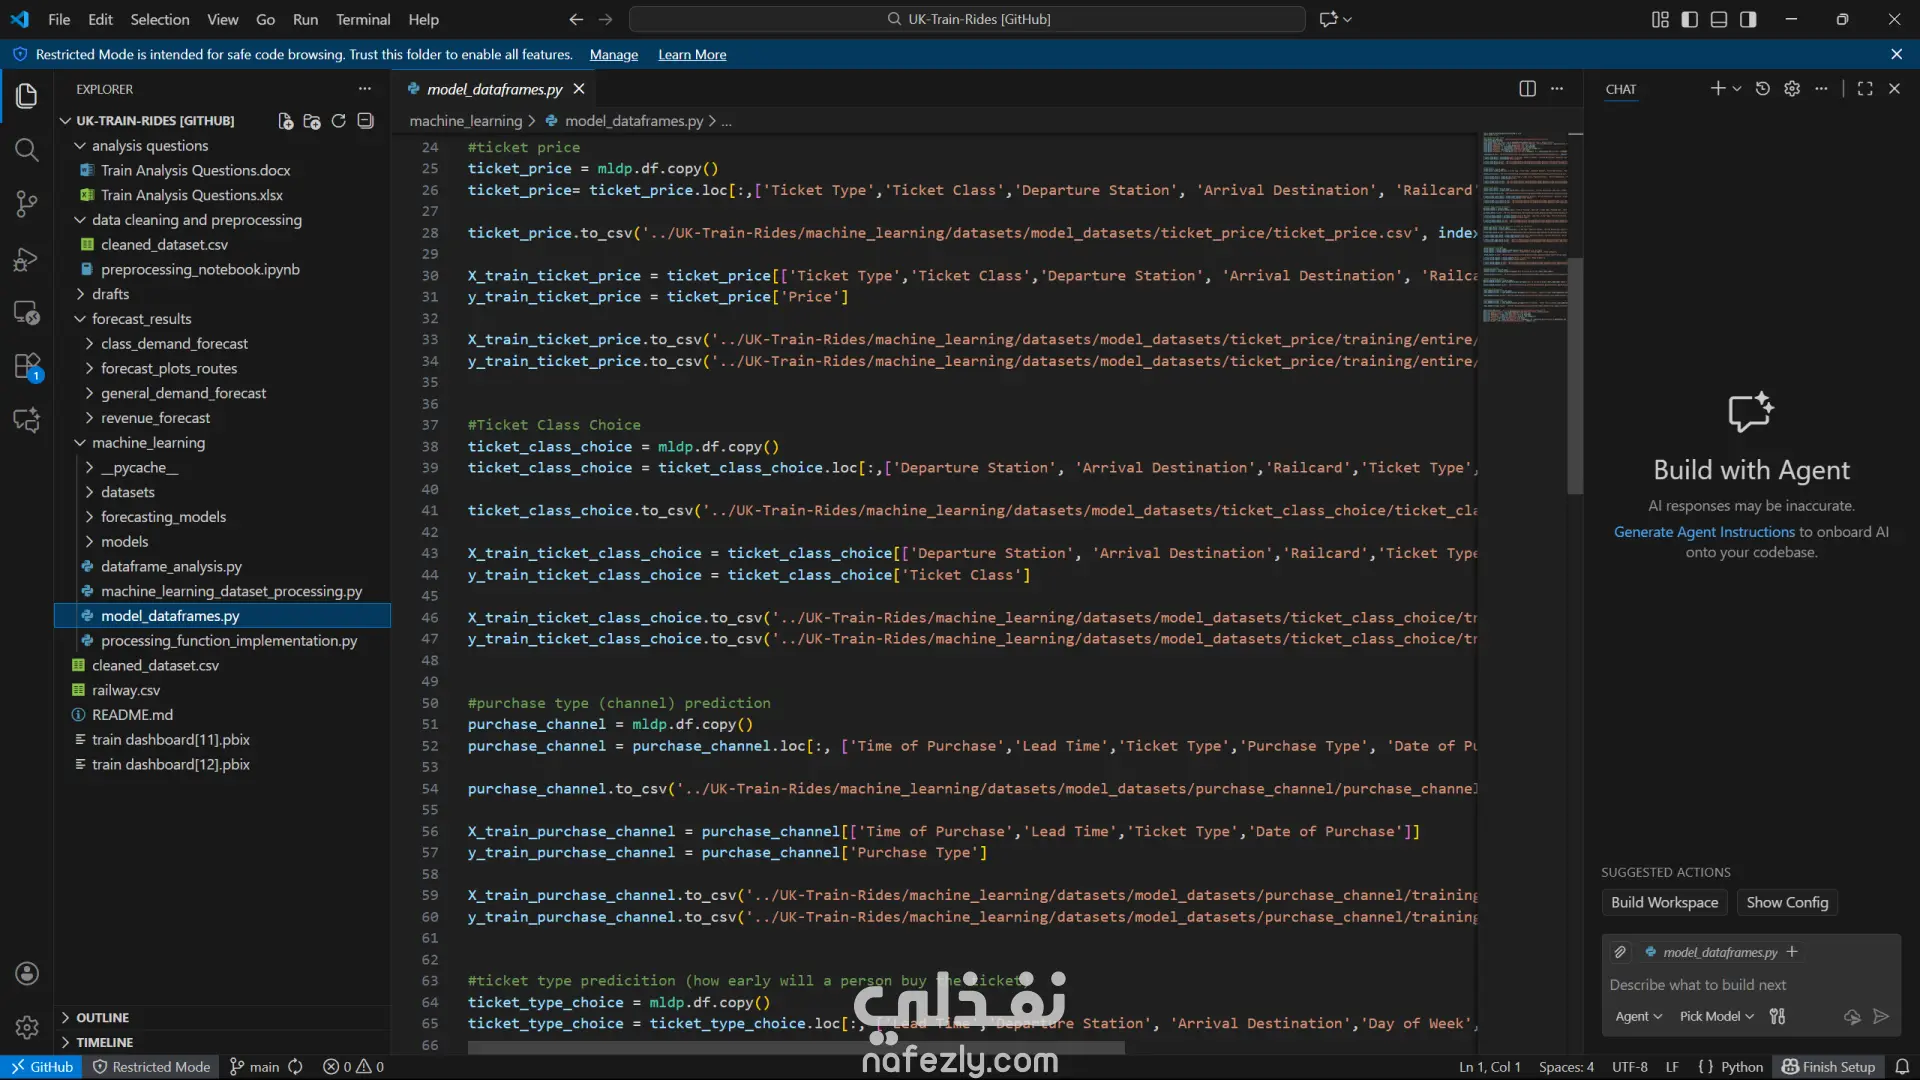The image size is (1920, 1080).
Task: Click the Learn More link
Action: pyautogui.click(x=692, y=55)
